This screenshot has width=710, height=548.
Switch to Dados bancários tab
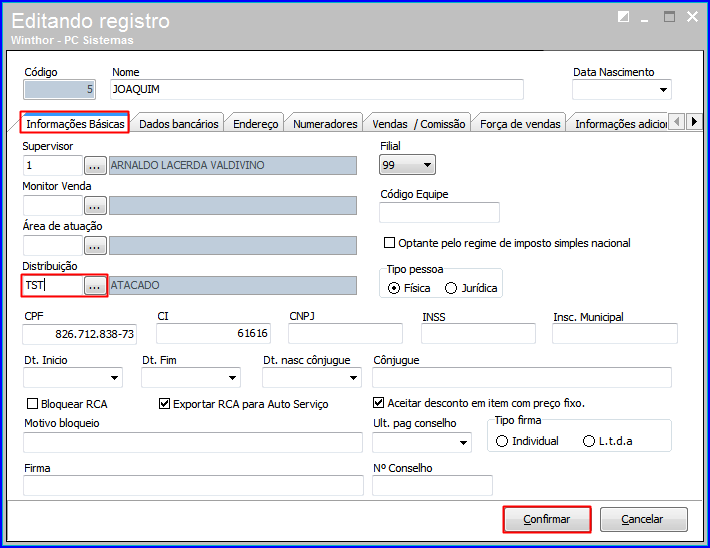[x=178, y=124]
